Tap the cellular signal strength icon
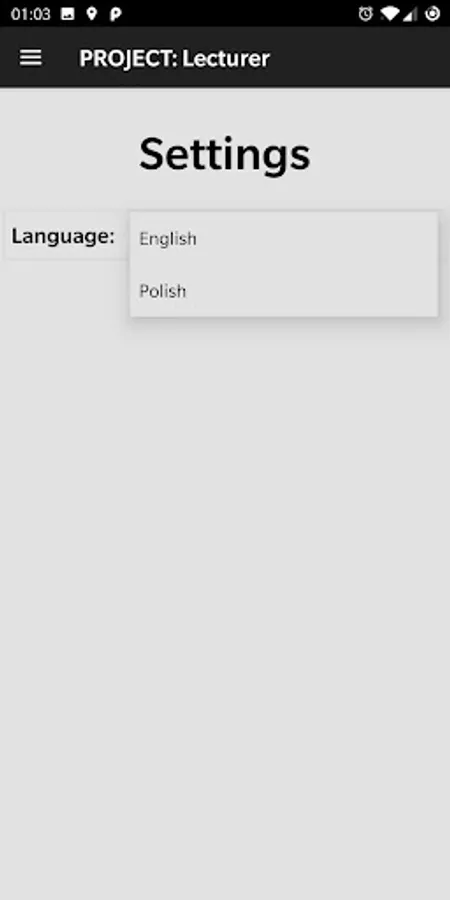Viewport: 450px width, 900px height. click(410, 14)
